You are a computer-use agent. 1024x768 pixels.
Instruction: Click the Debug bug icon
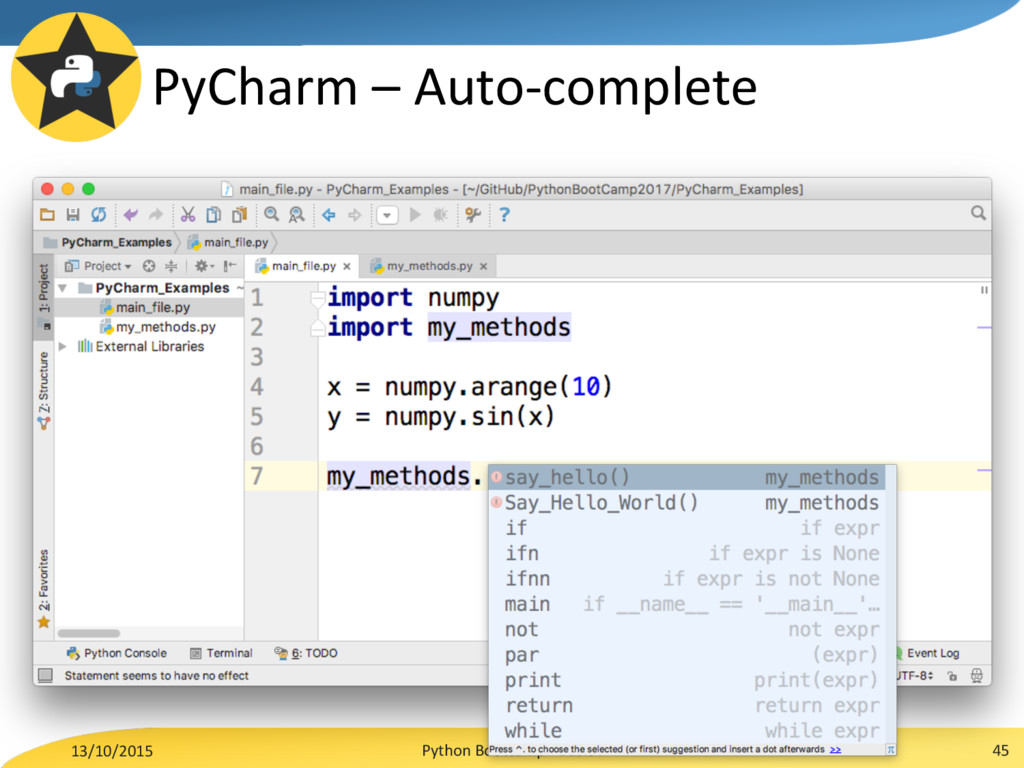[x=440, y=215]
